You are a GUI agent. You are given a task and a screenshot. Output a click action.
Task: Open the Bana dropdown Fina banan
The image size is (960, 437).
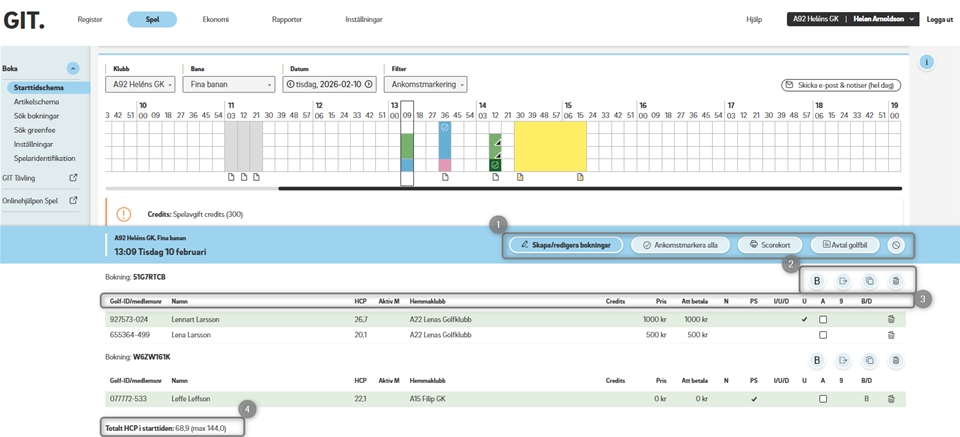click(x=229, y=85)
